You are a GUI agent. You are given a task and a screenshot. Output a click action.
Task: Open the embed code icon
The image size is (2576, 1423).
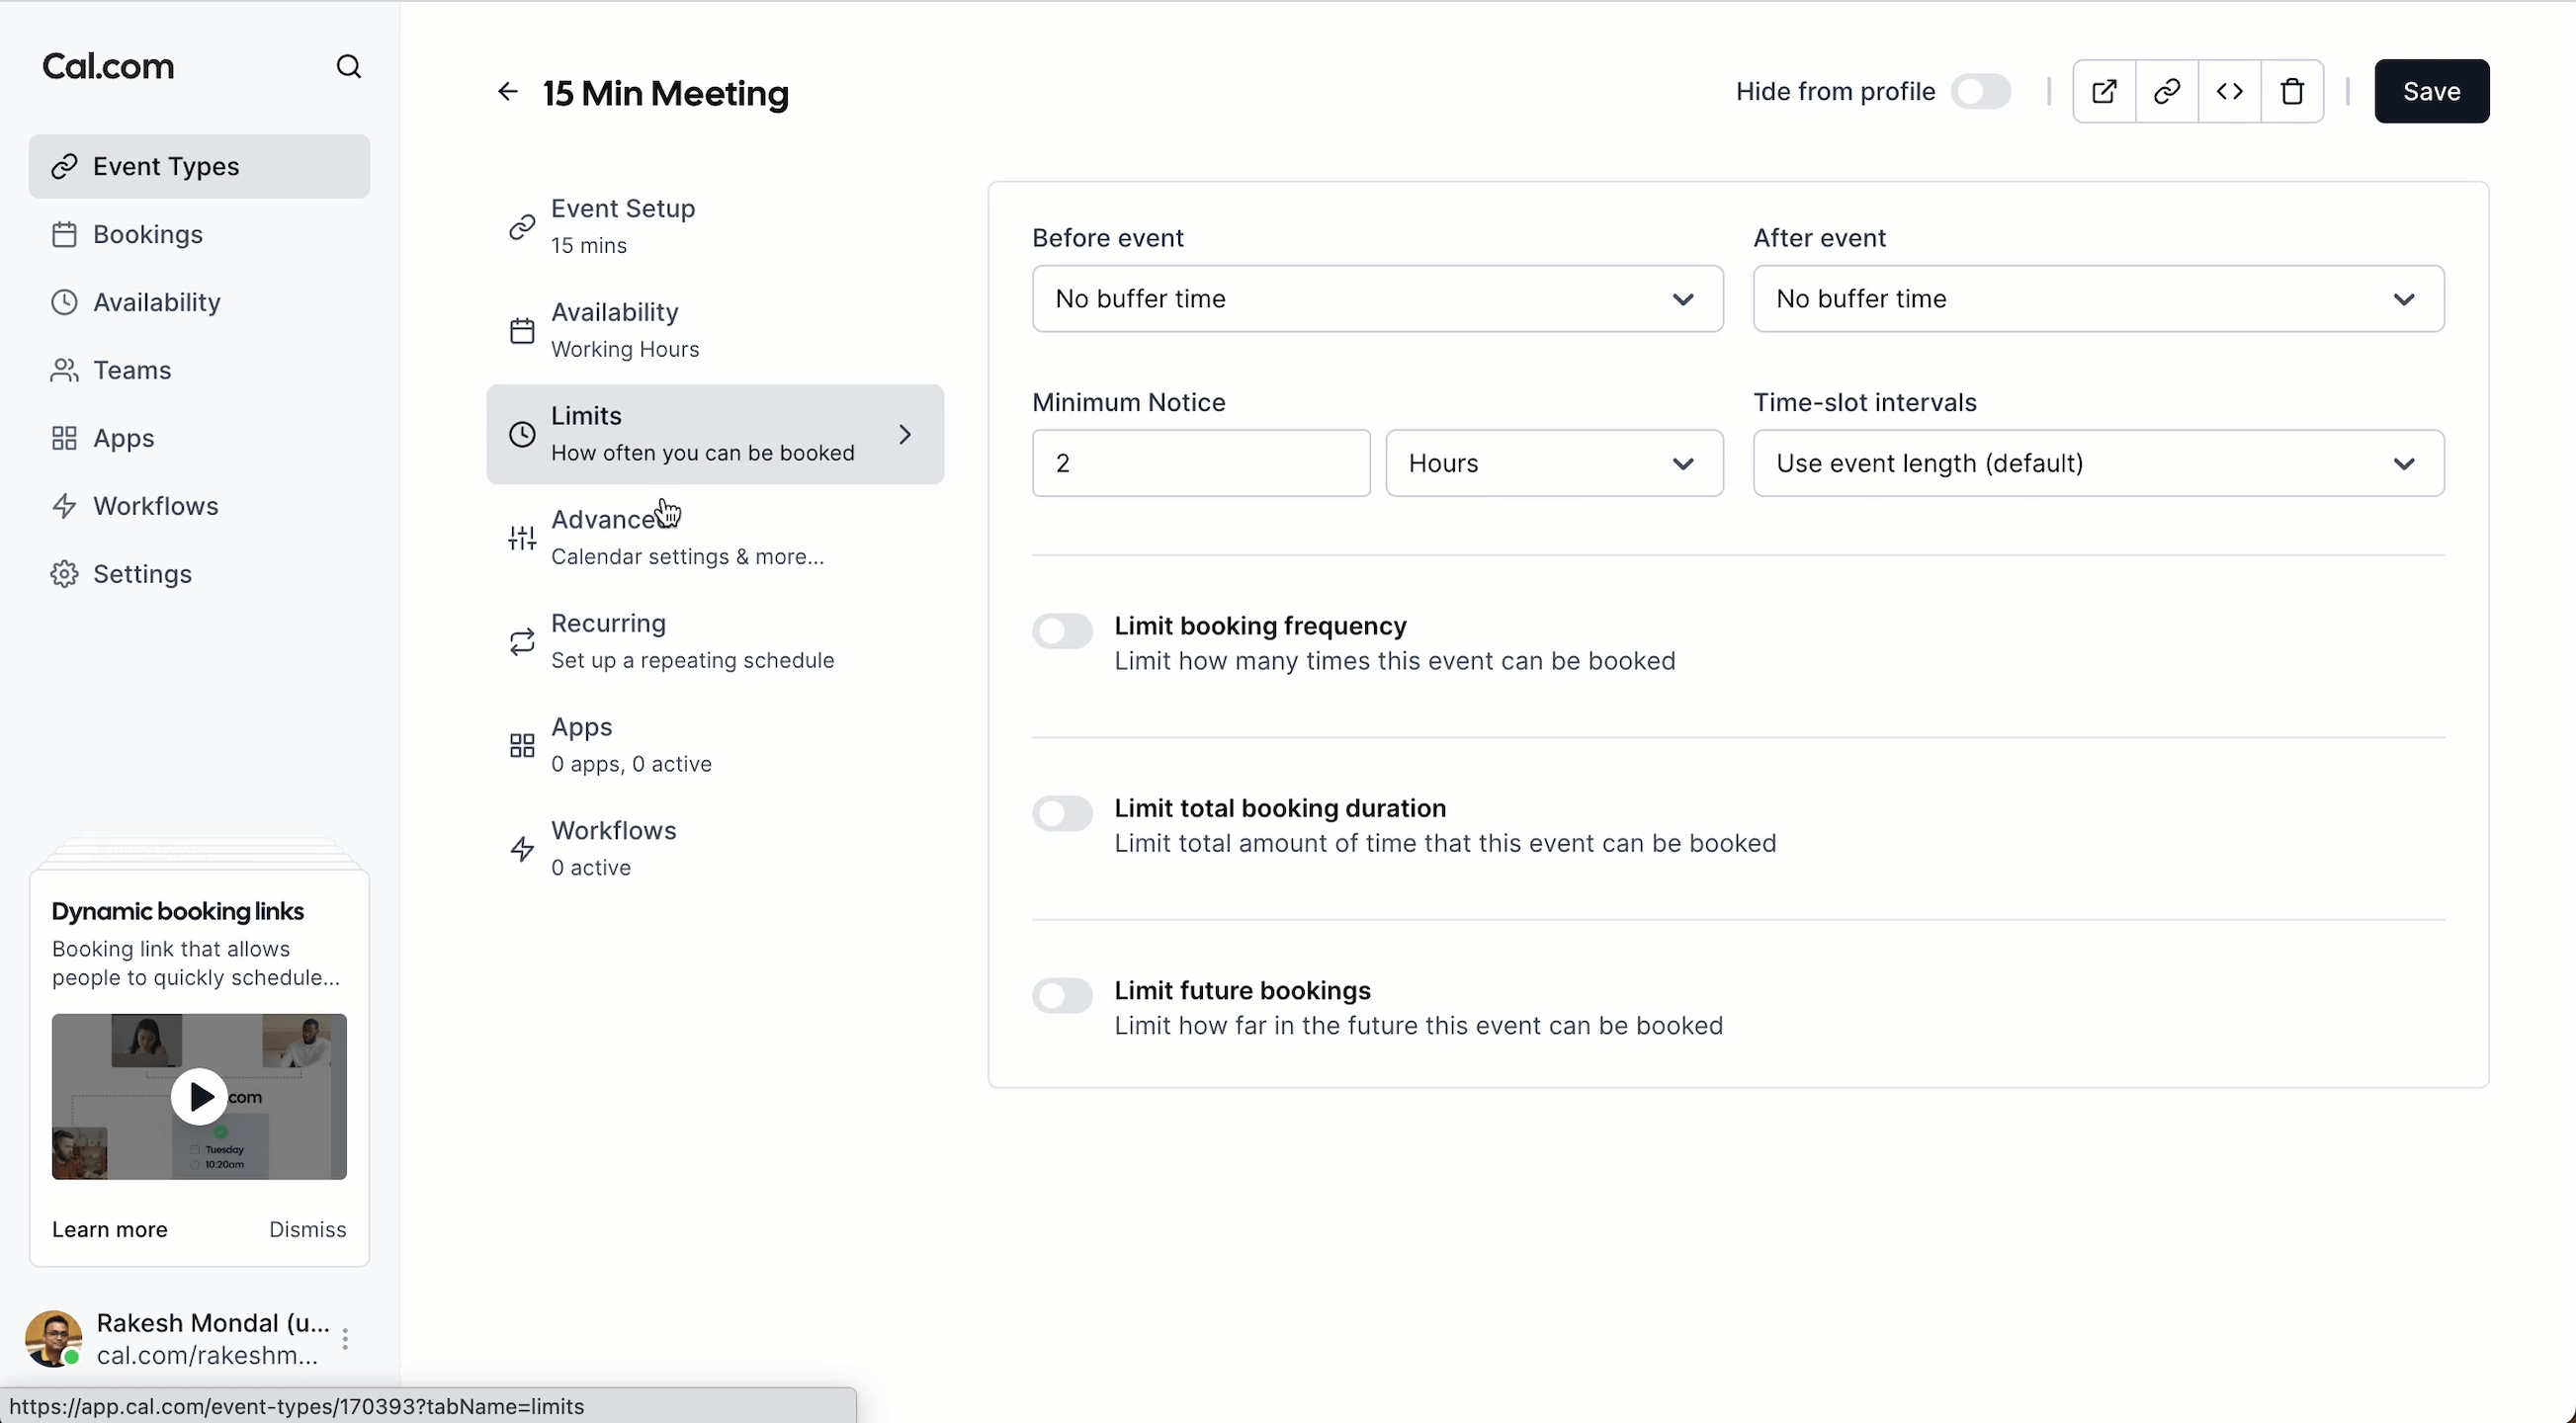(x=2229, y=91)
